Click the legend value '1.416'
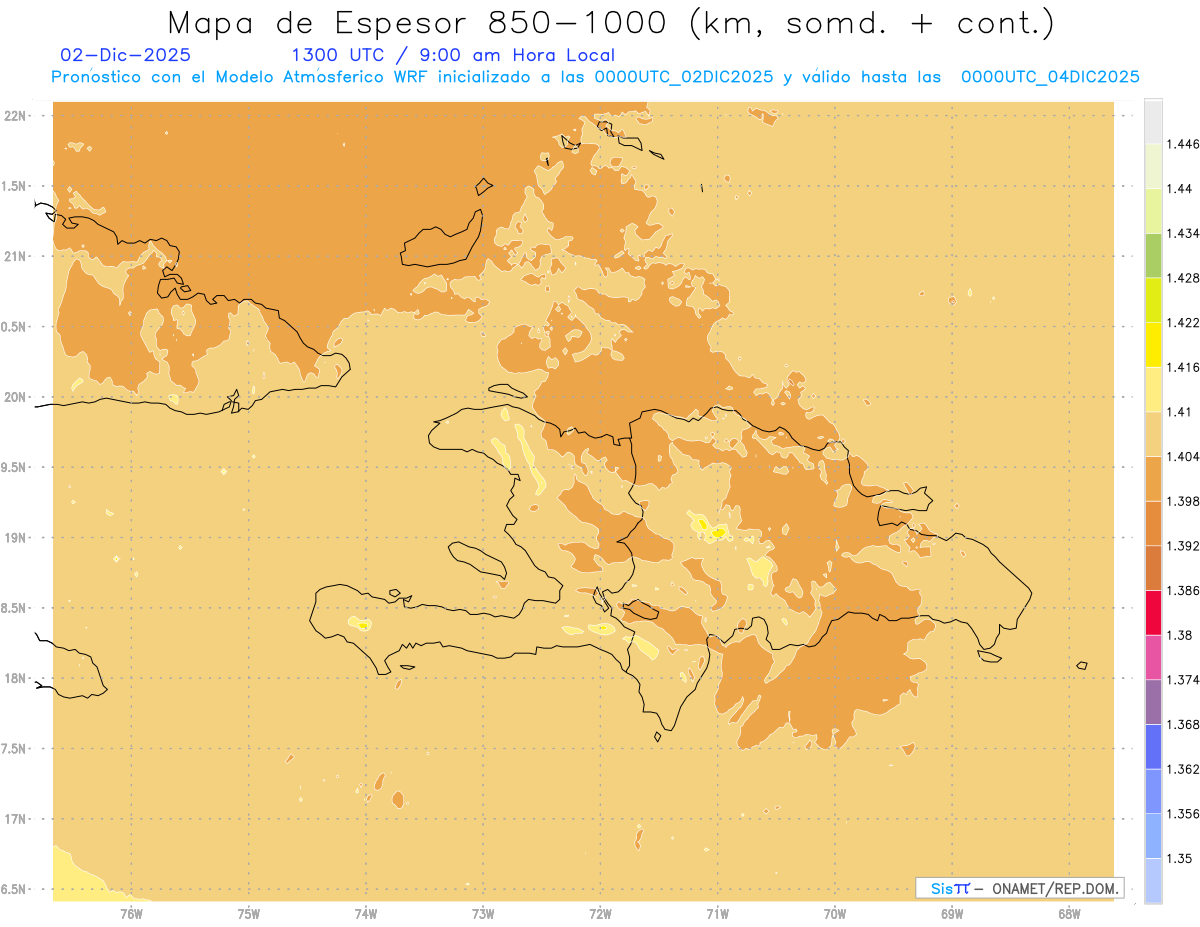 (1184, 367)
